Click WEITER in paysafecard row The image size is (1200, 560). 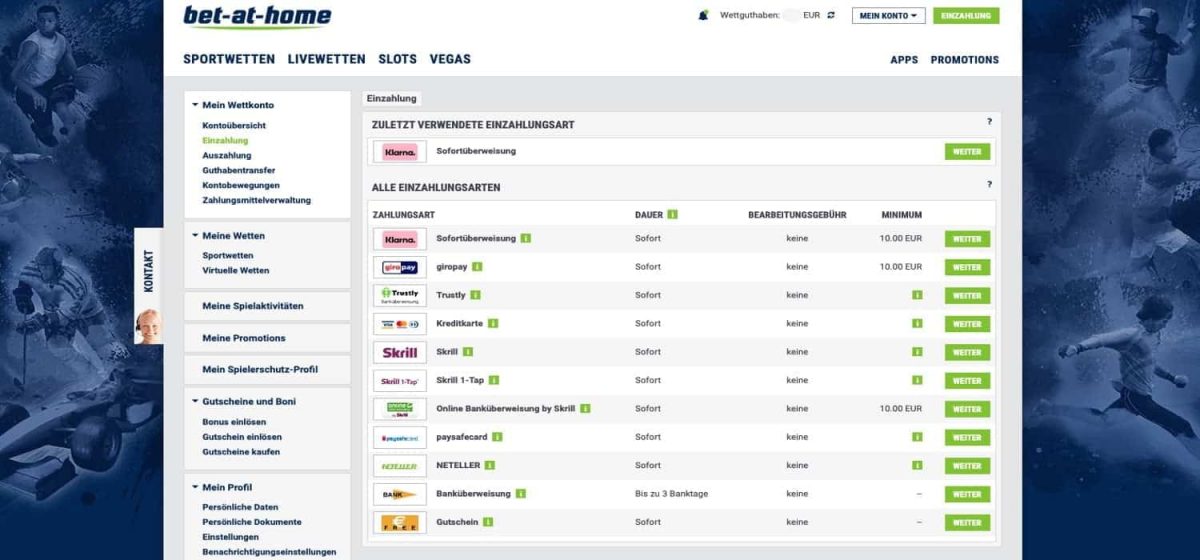[x=967, y=437]
